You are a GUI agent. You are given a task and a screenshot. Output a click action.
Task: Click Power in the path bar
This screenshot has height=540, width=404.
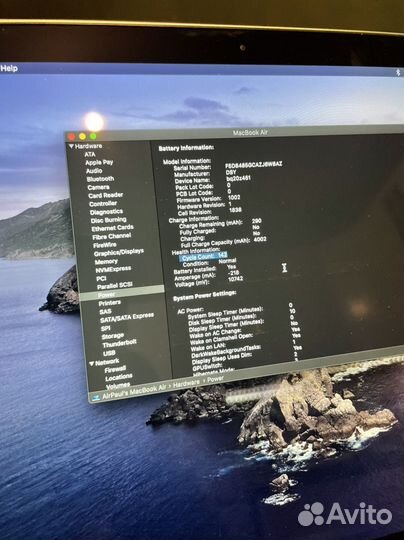215,379
